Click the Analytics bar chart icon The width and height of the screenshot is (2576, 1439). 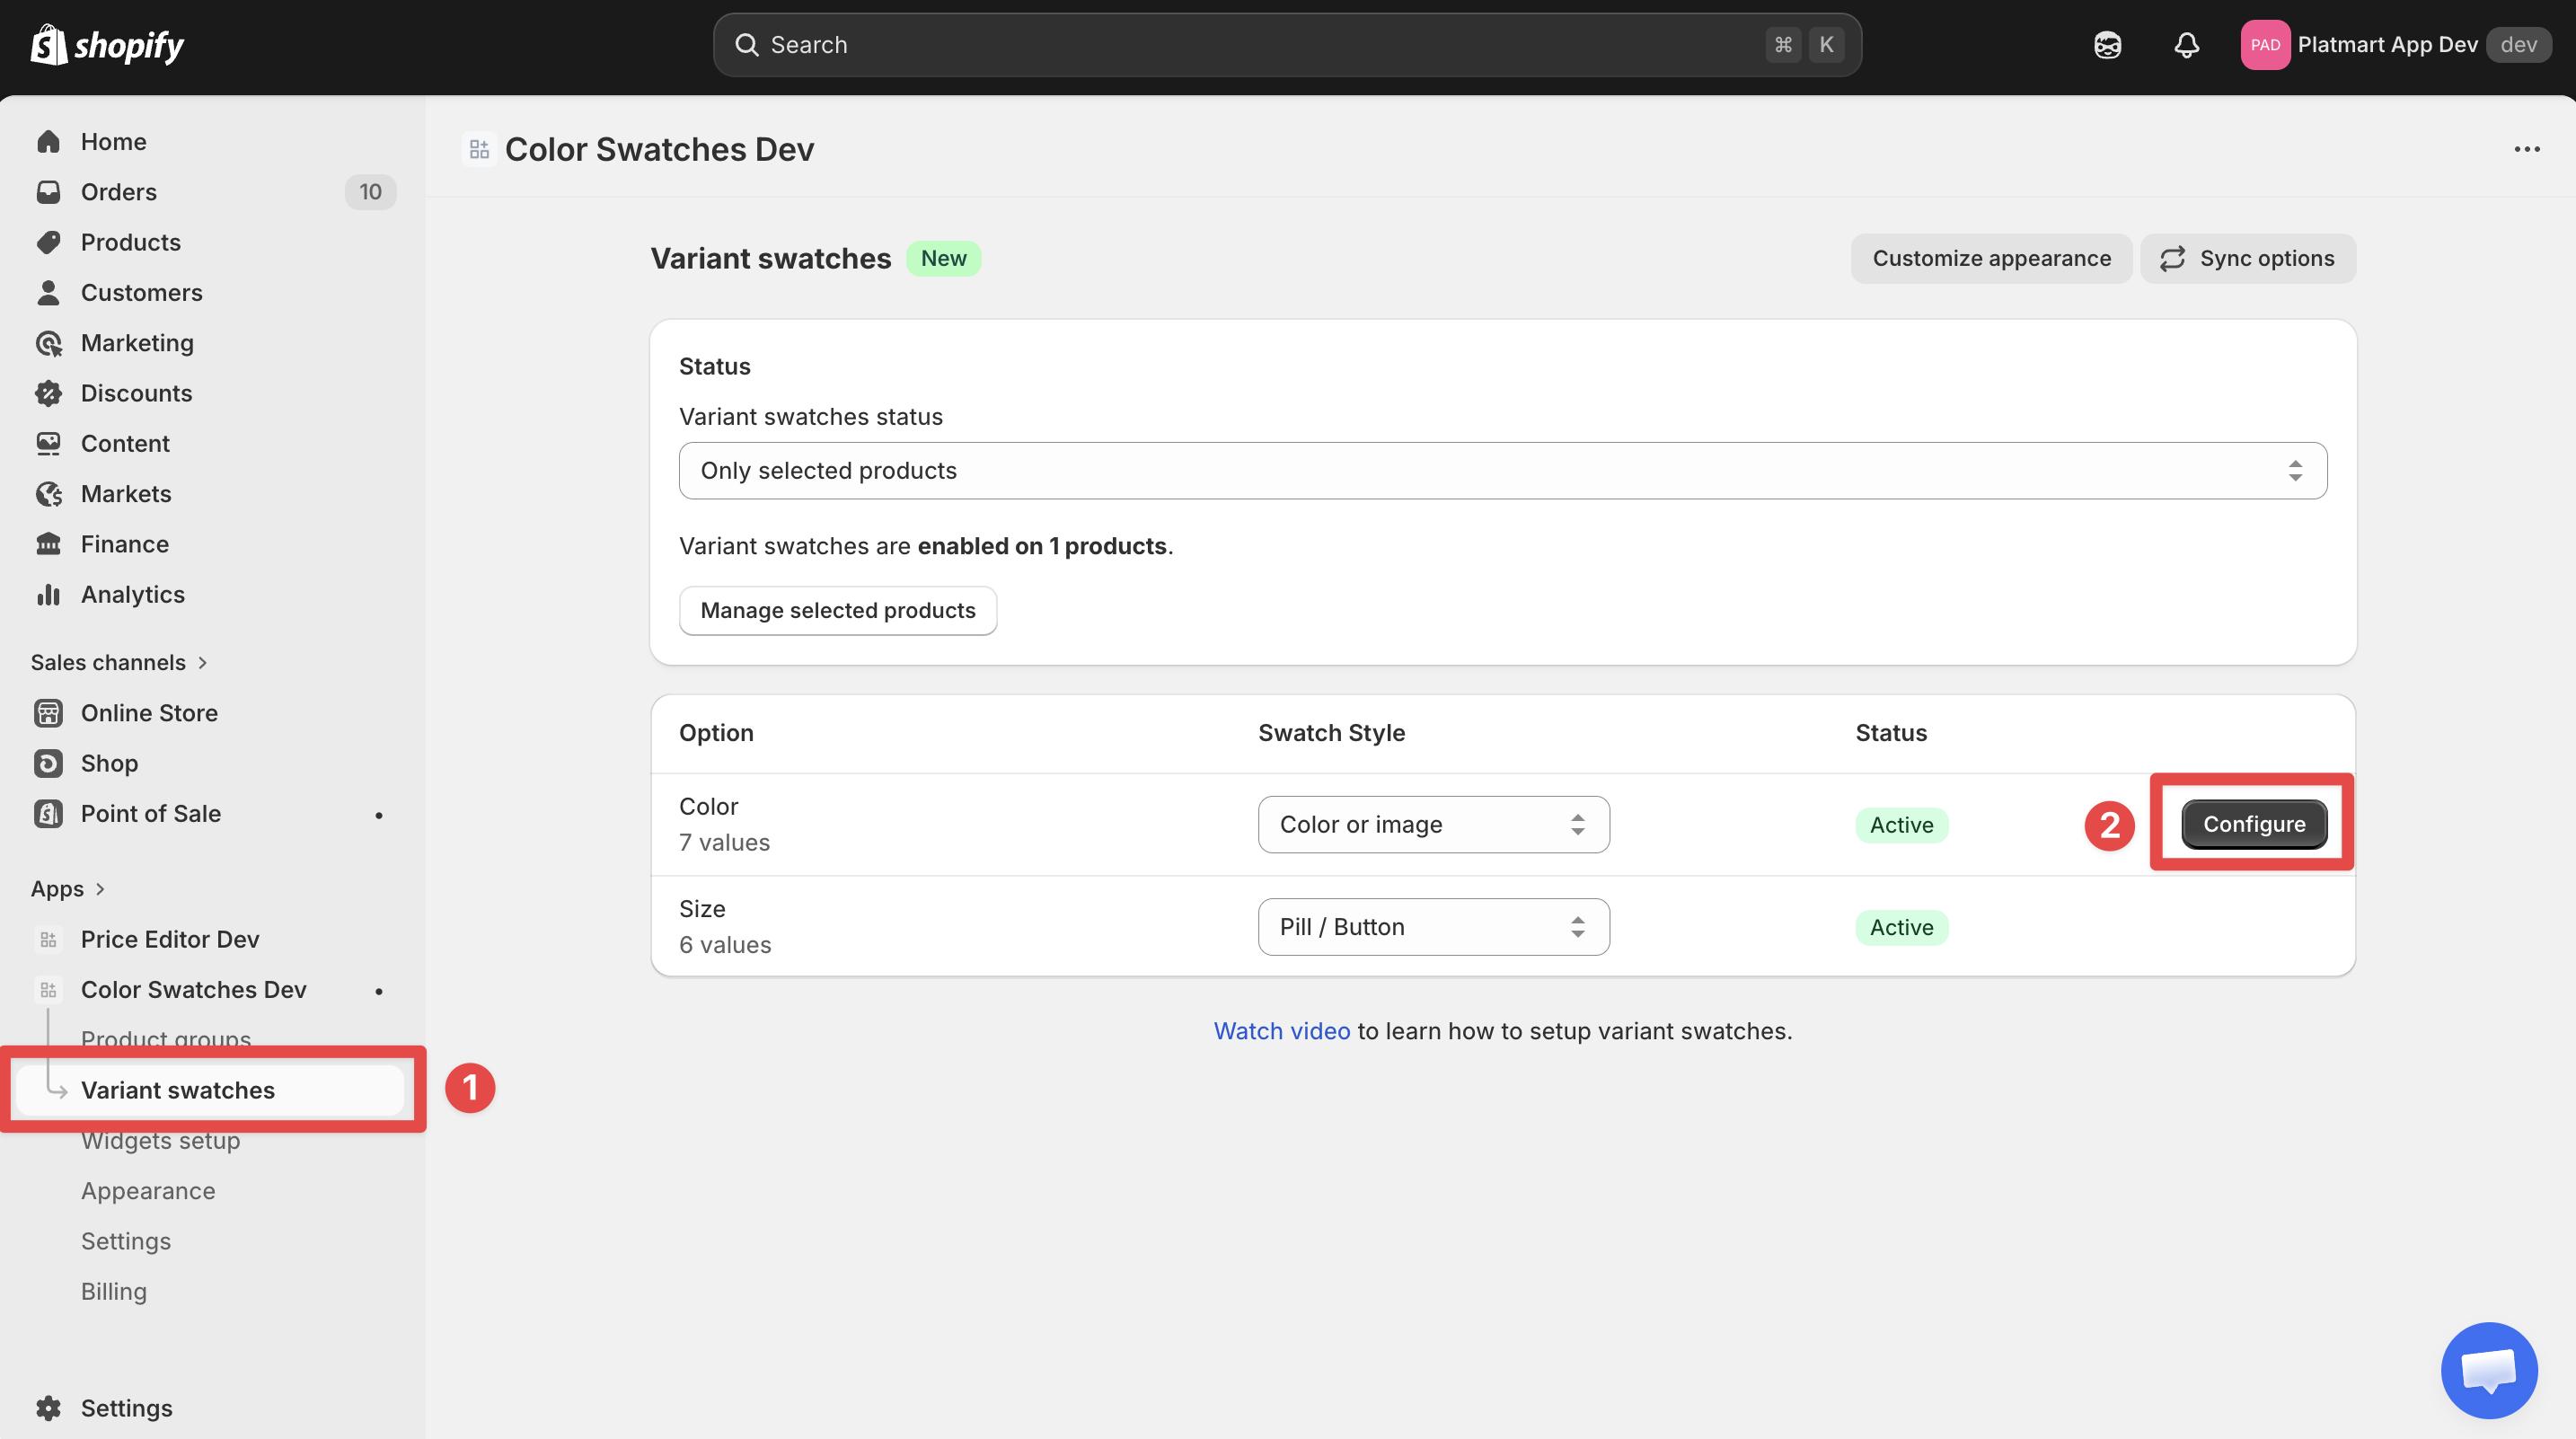coord(48,594)
